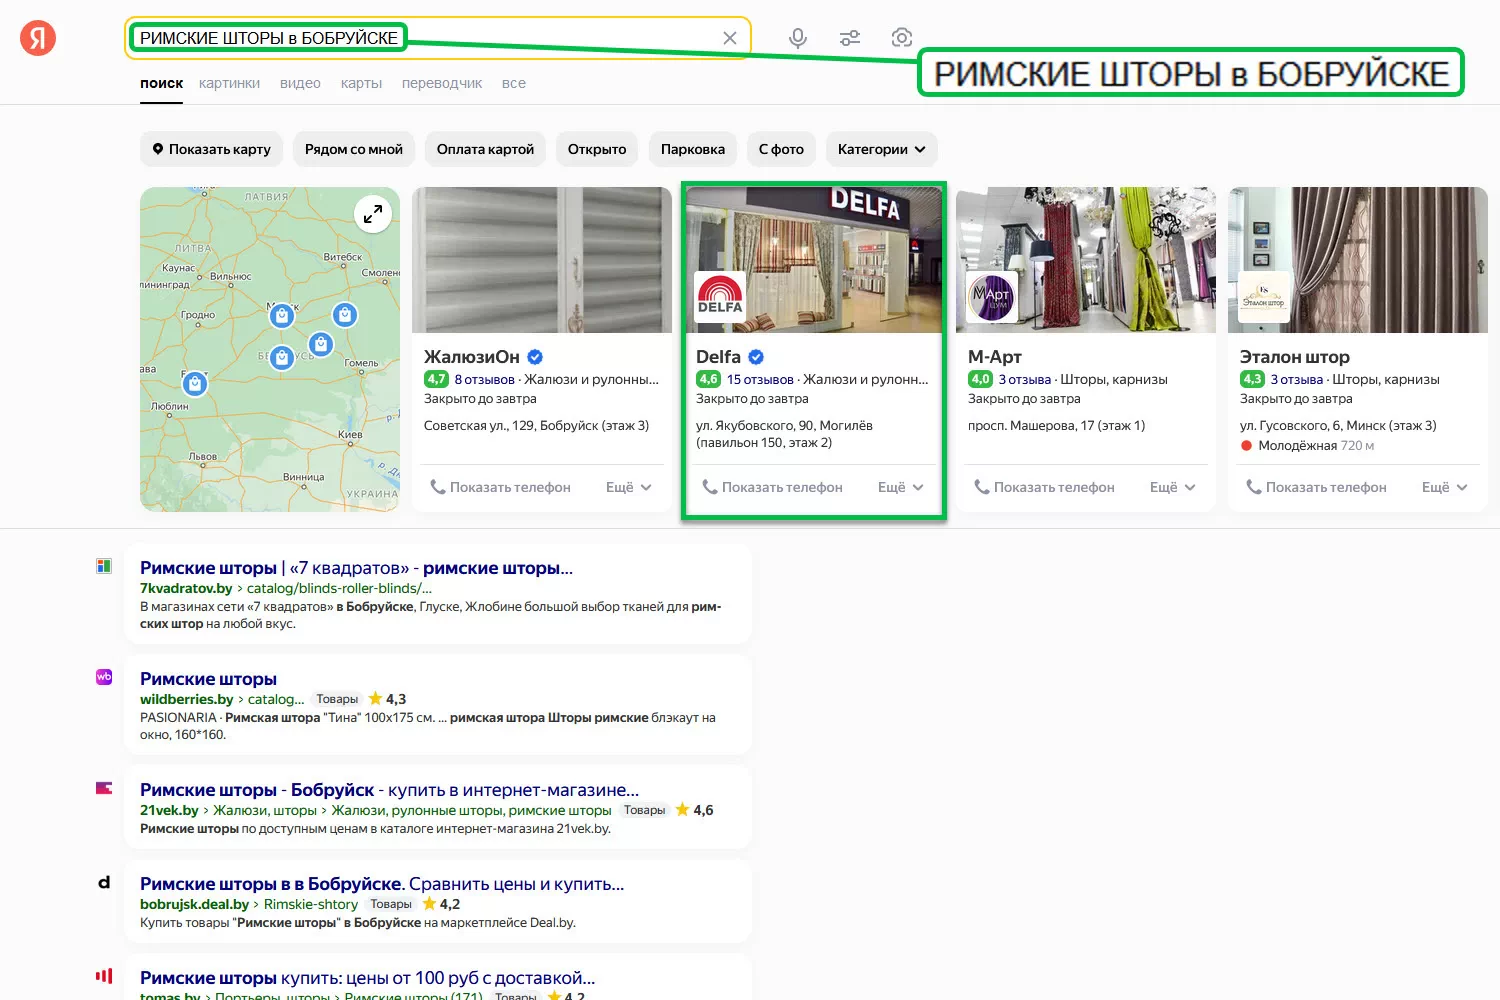Show phone number for M-Арт
The image size is (1500, 1000).
1044,487
